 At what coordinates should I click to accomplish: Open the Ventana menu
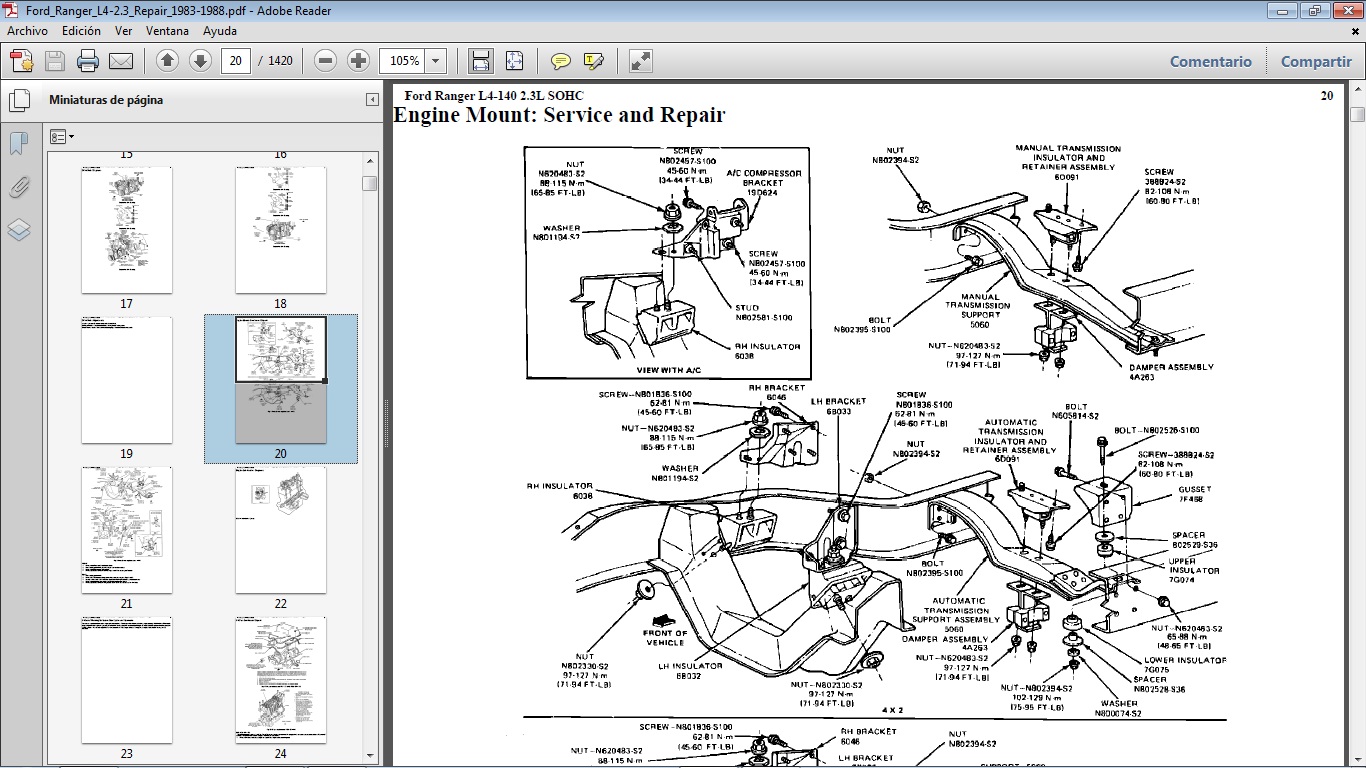167,31
